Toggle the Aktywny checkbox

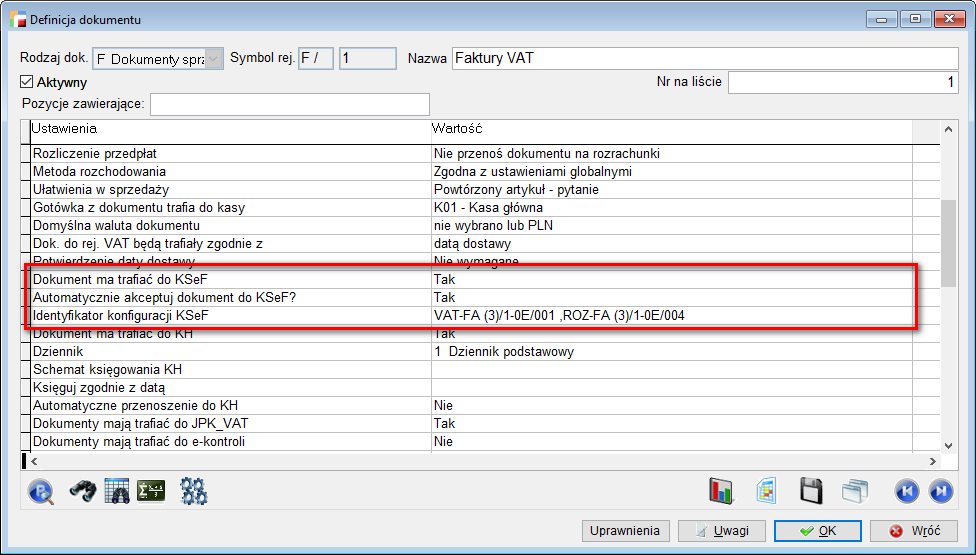(27, 82)
